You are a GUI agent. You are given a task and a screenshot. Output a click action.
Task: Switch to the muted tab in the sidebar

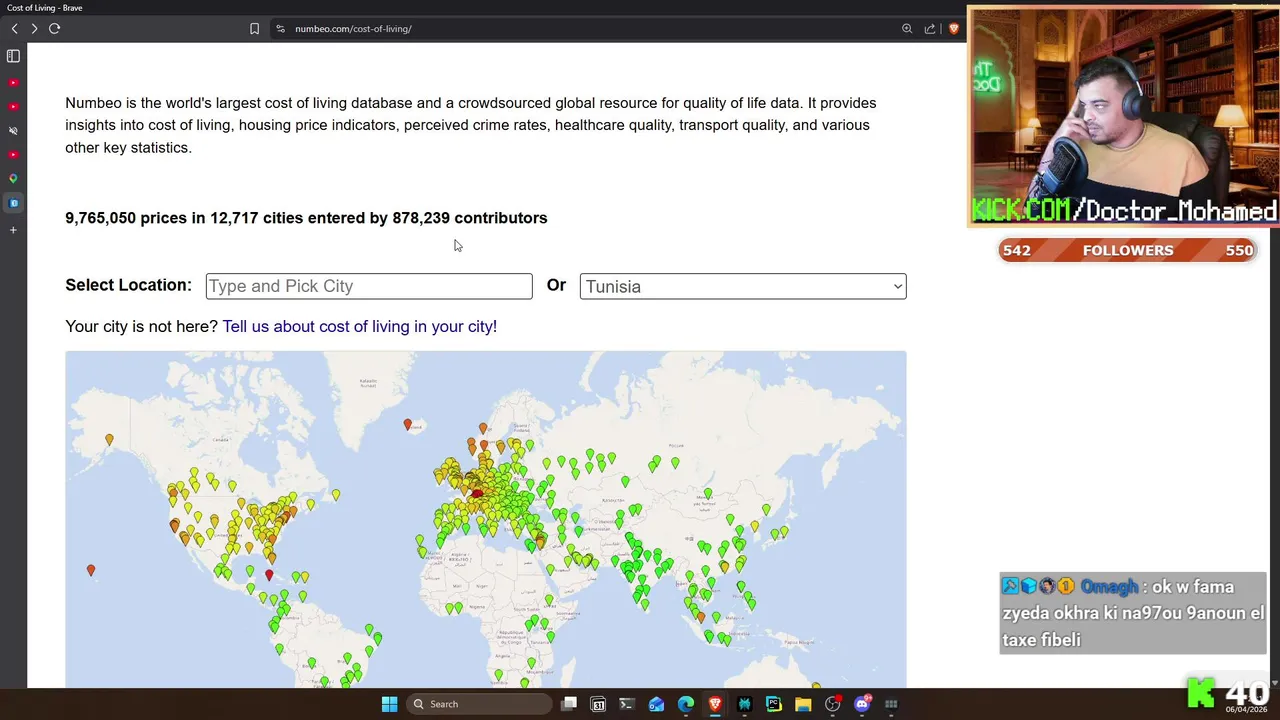(13, 131)
